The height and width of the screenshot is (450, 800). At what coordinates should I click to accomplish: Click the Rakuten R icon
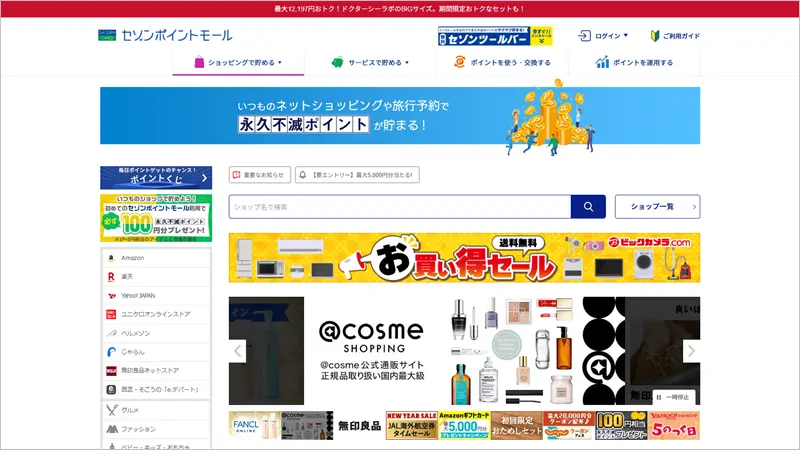point(111,277)
